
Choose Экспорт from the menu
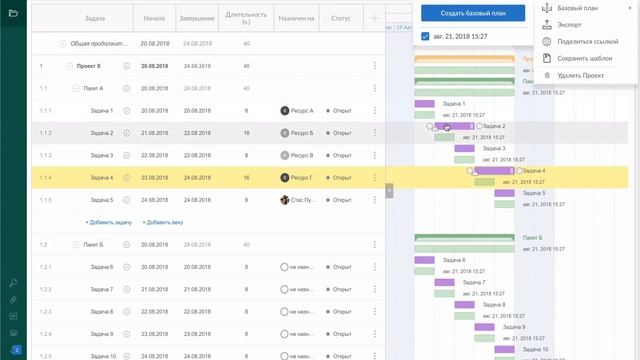[569, 25]
